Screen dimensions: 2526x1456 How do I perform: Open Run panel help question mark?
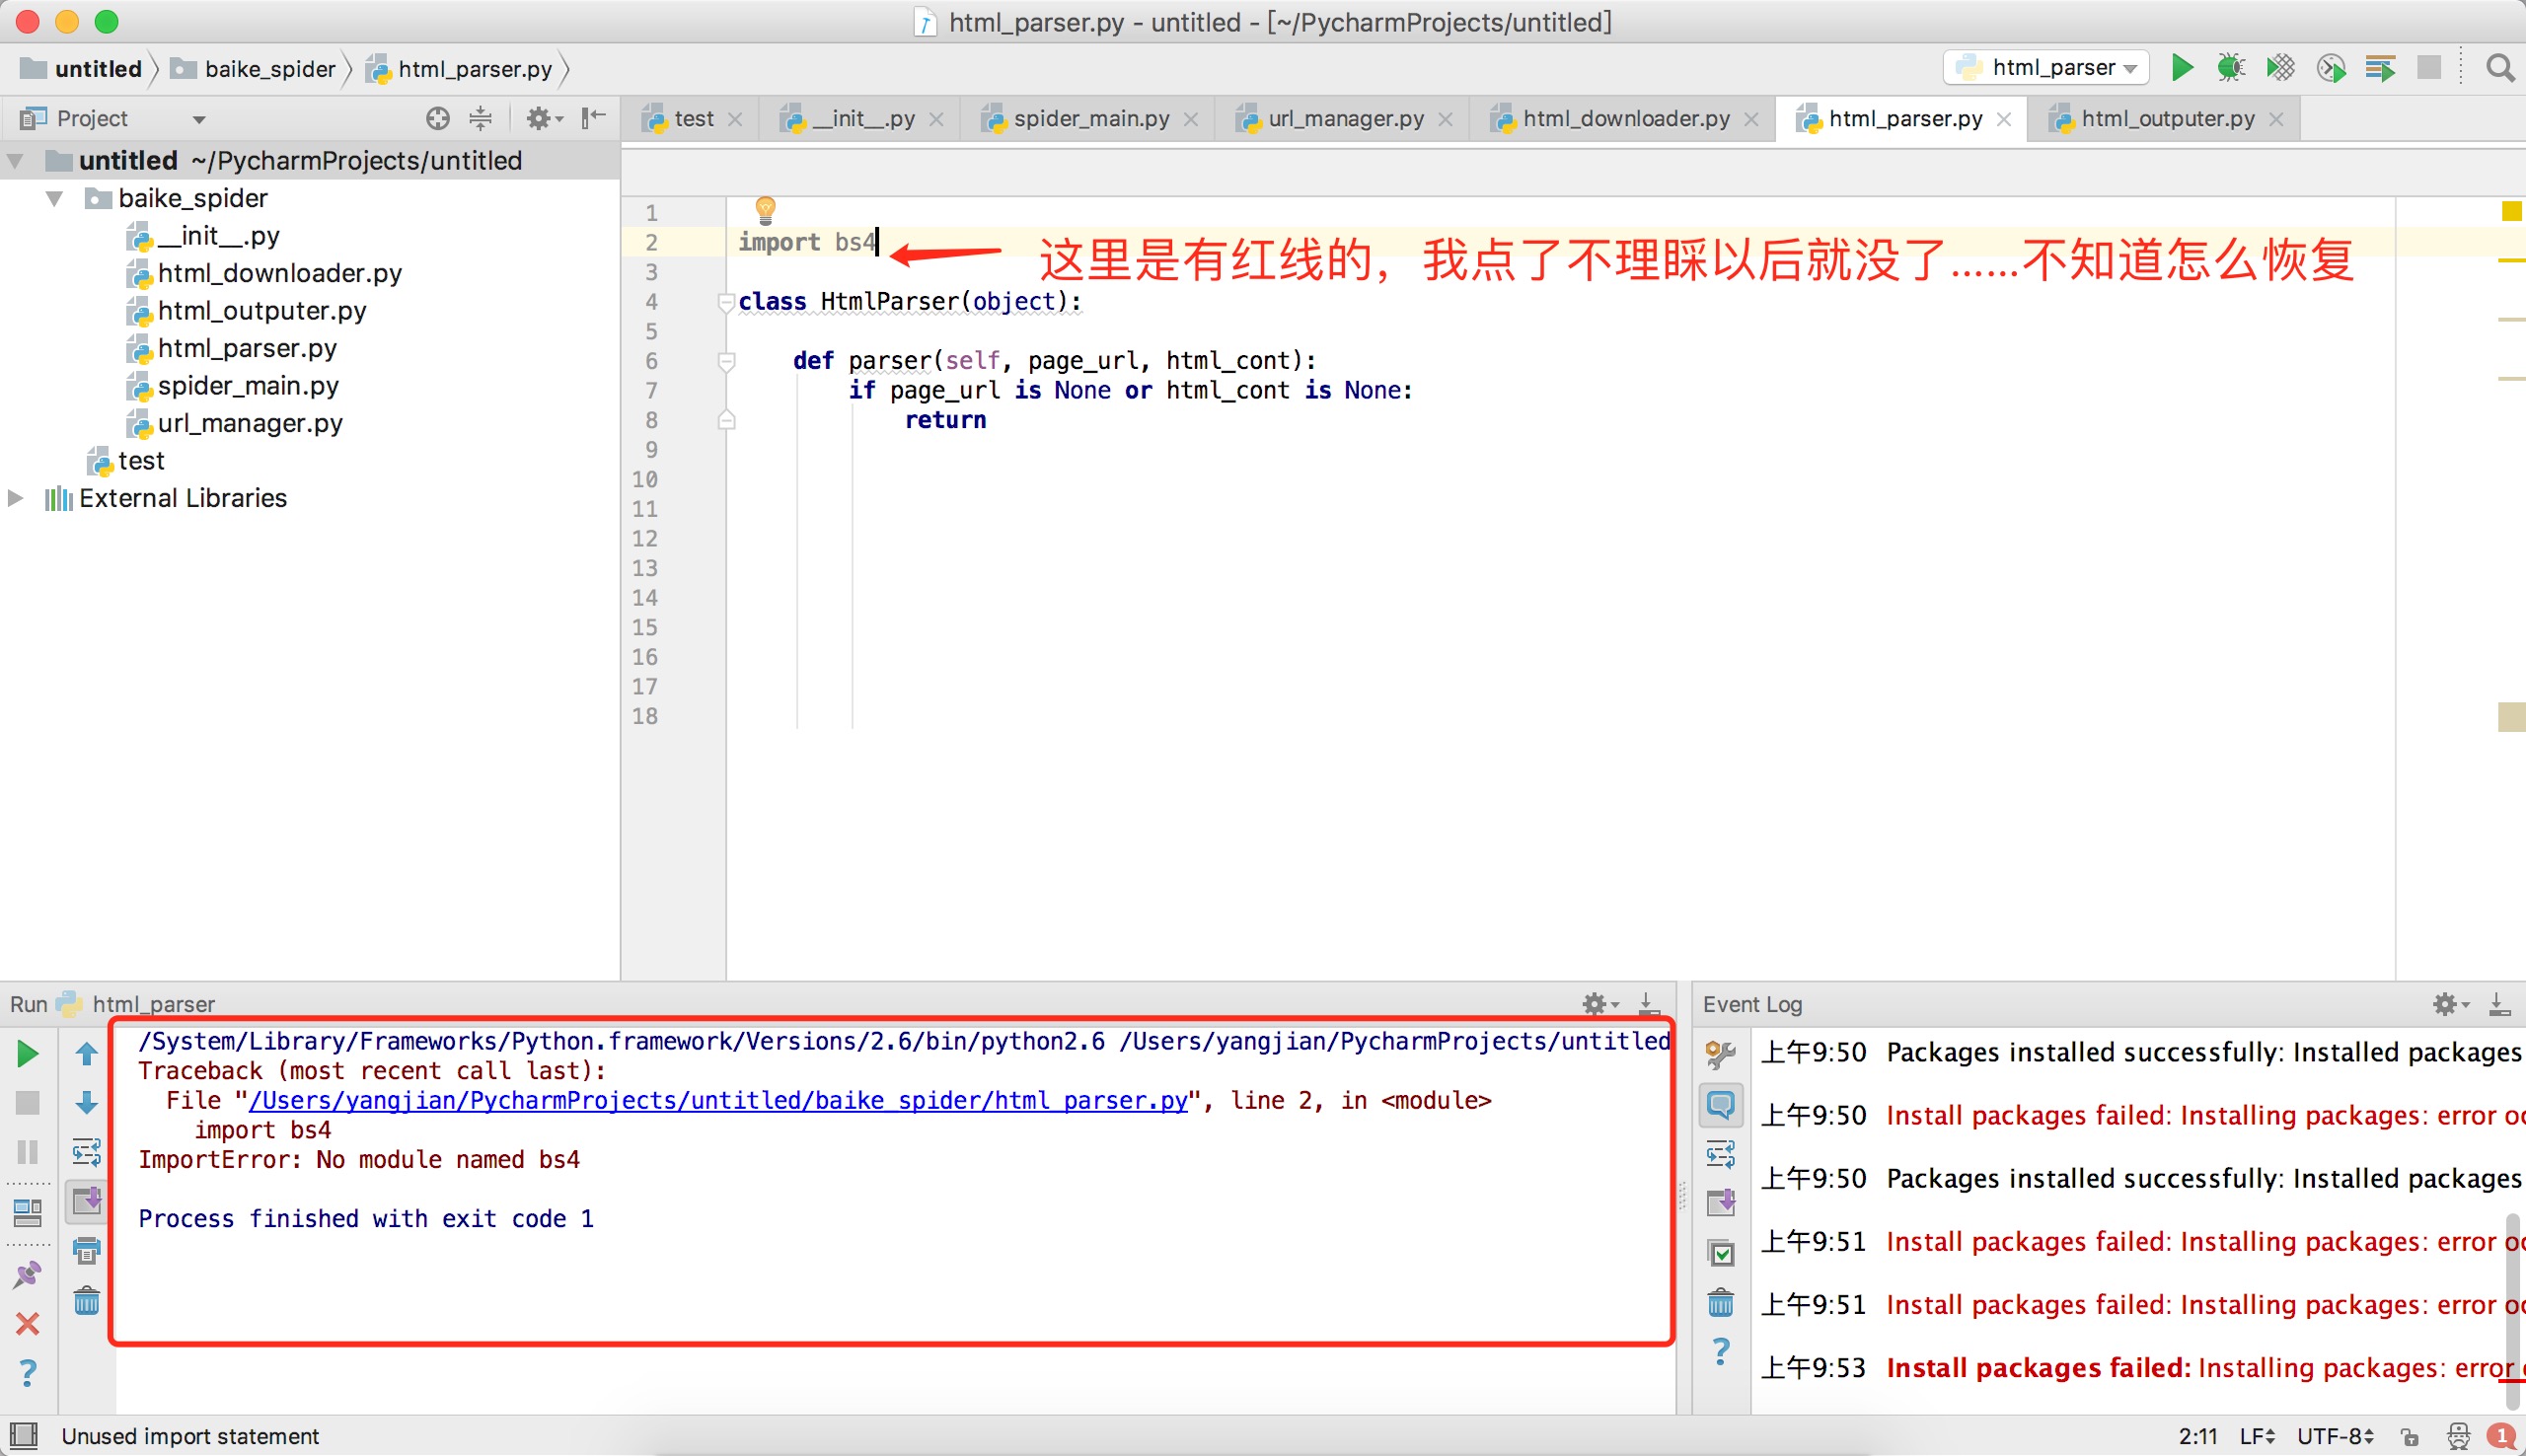pos(28,1373)
